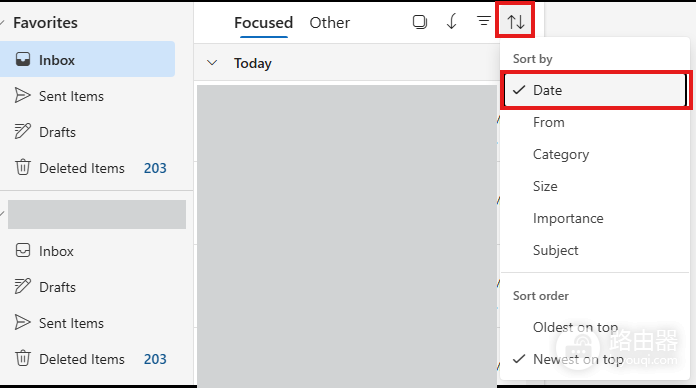The image size is (696, 388).
Task: Collapse the Favorites section
Action: click(x=2, y=22)
